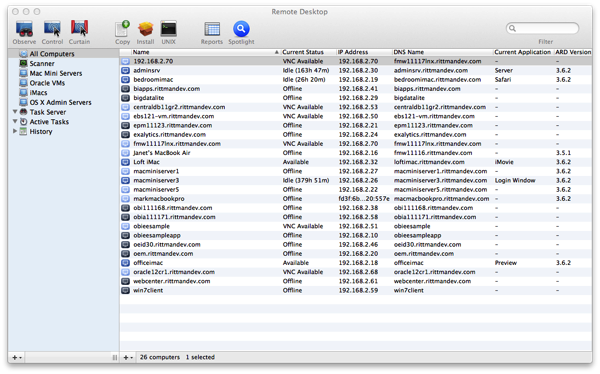Click the Filter search field

542,28
